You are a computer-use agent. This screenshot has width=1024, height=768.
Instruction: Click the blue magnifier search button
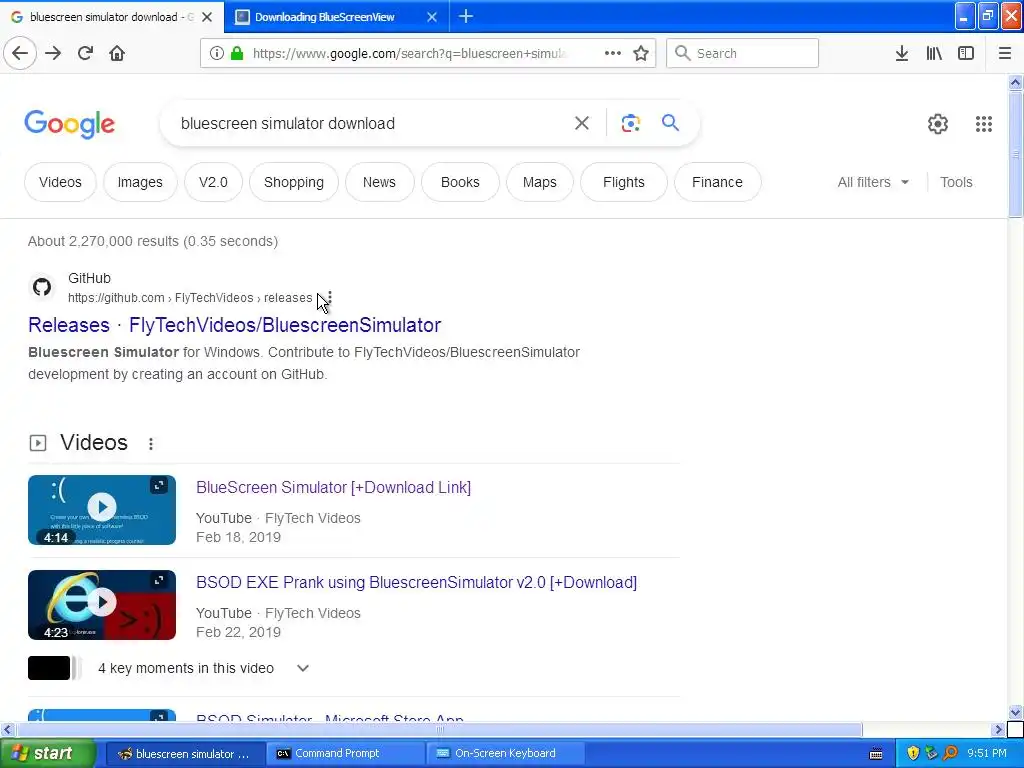click(670, 122)
